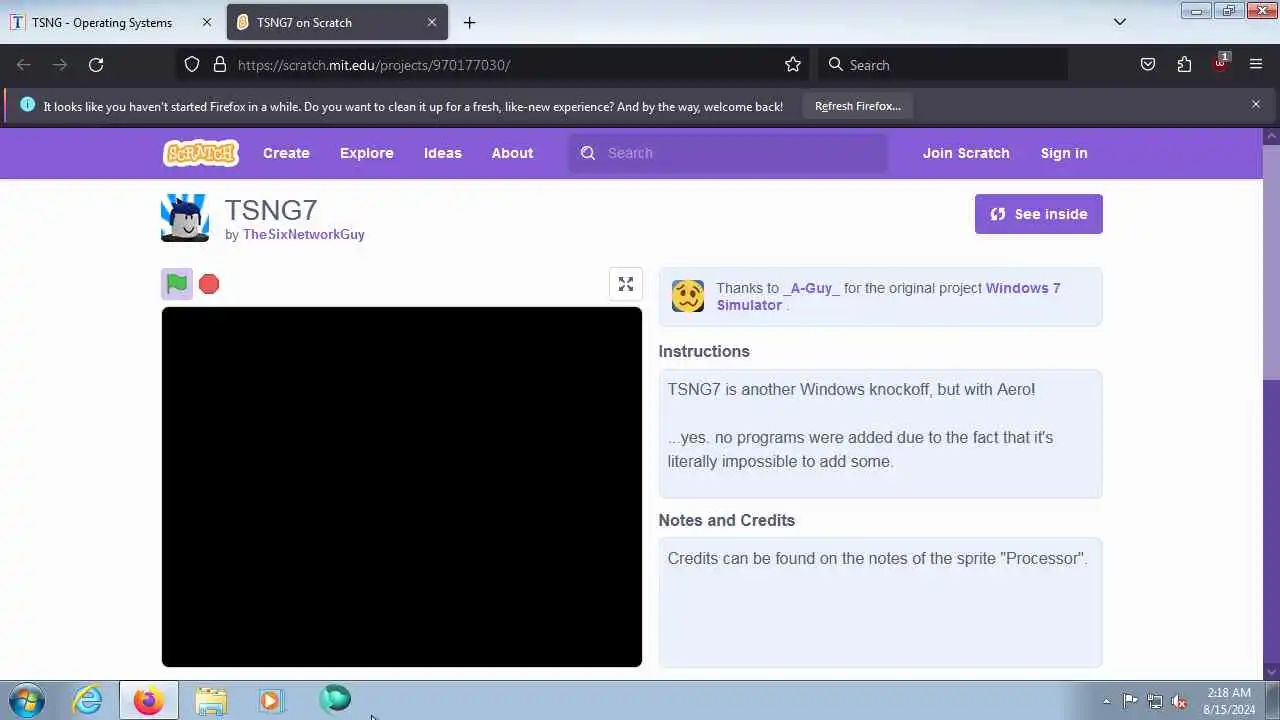1280x720 pixels.
Task: Click the notification info icon
Action: tap(27, 105)
